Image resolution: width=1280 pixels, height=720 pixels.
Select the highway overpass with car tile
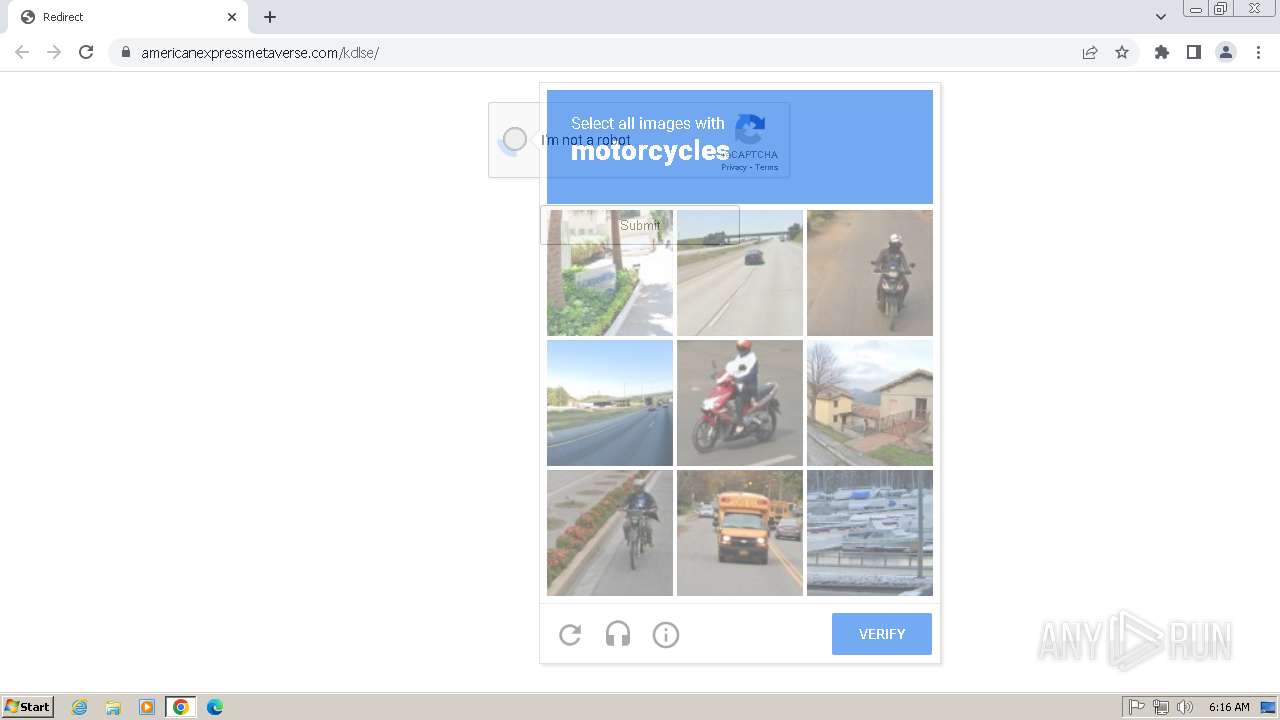pos(740,273)
